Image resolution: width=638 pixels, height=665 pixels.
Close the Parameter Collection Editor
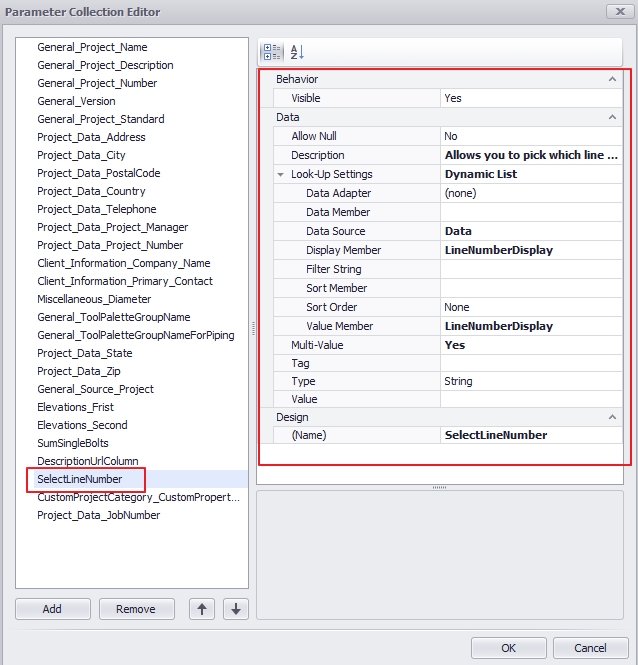620,11
